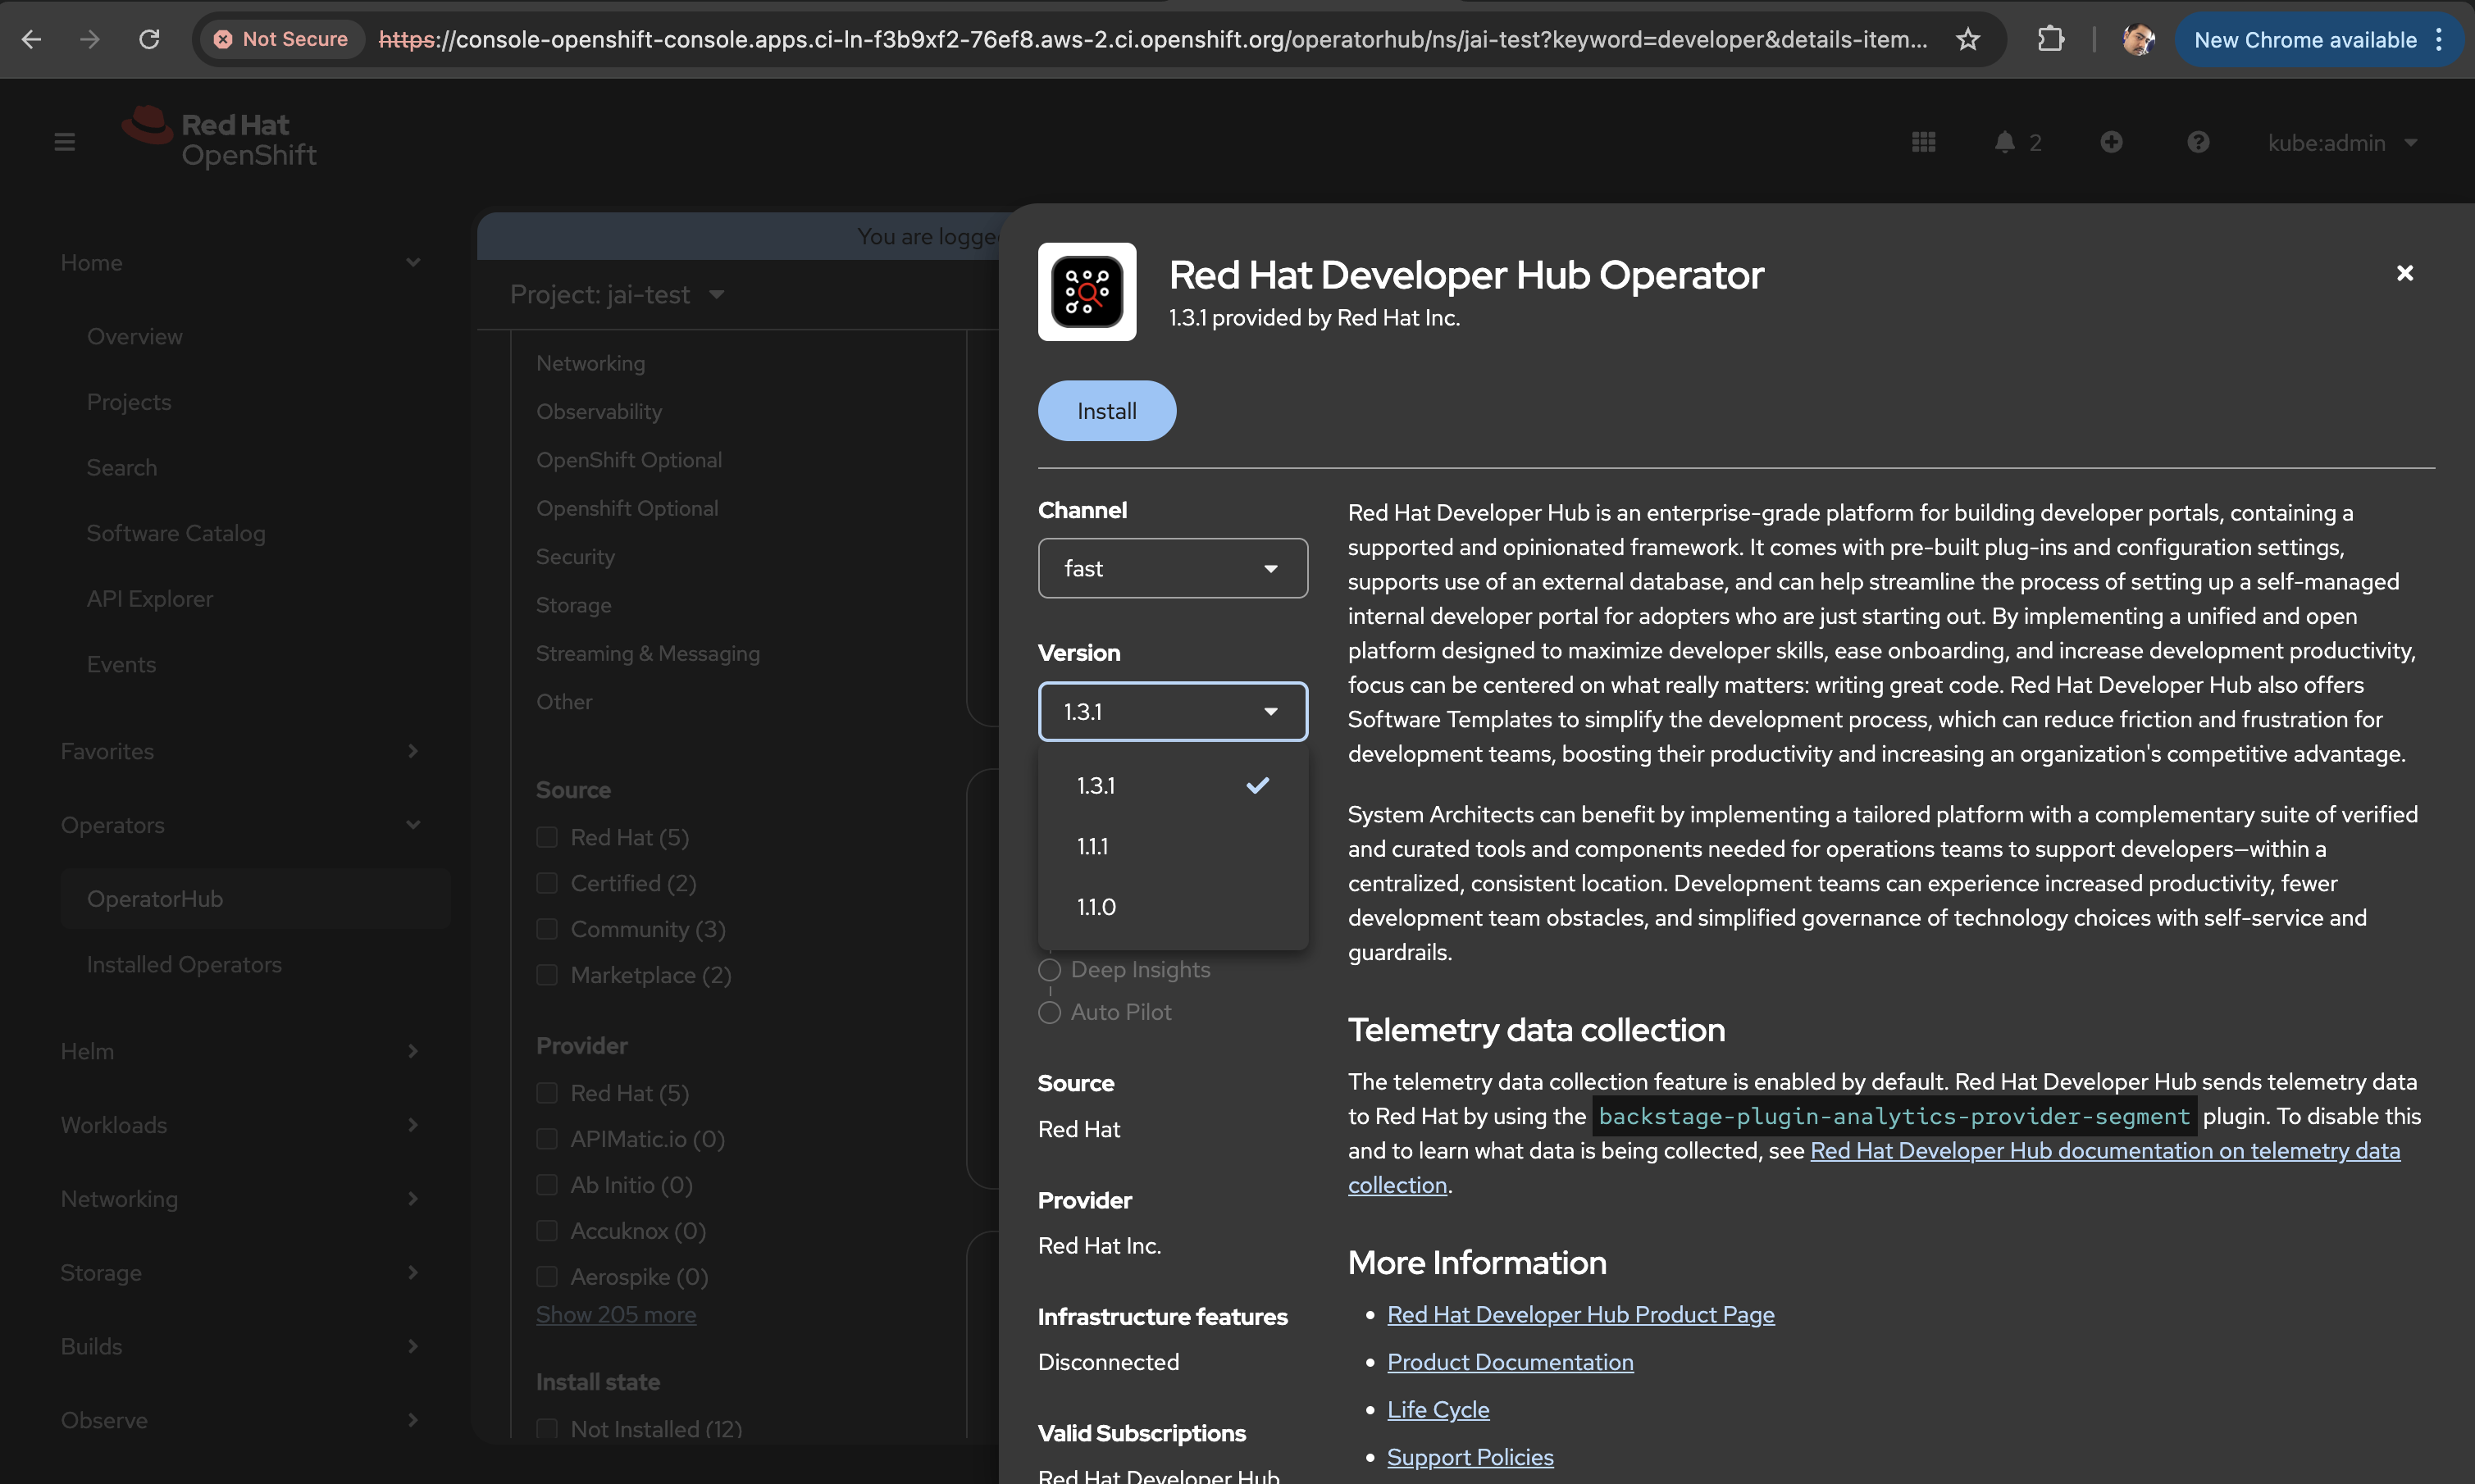Open the Product Documentation link

pos(1509,1362)
